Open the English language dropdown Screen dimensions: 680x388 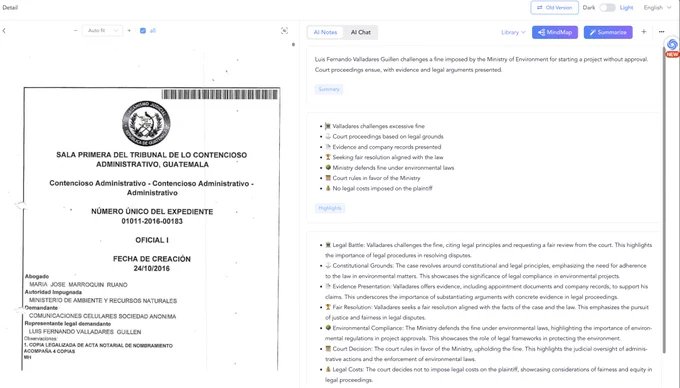pos(657,8)
